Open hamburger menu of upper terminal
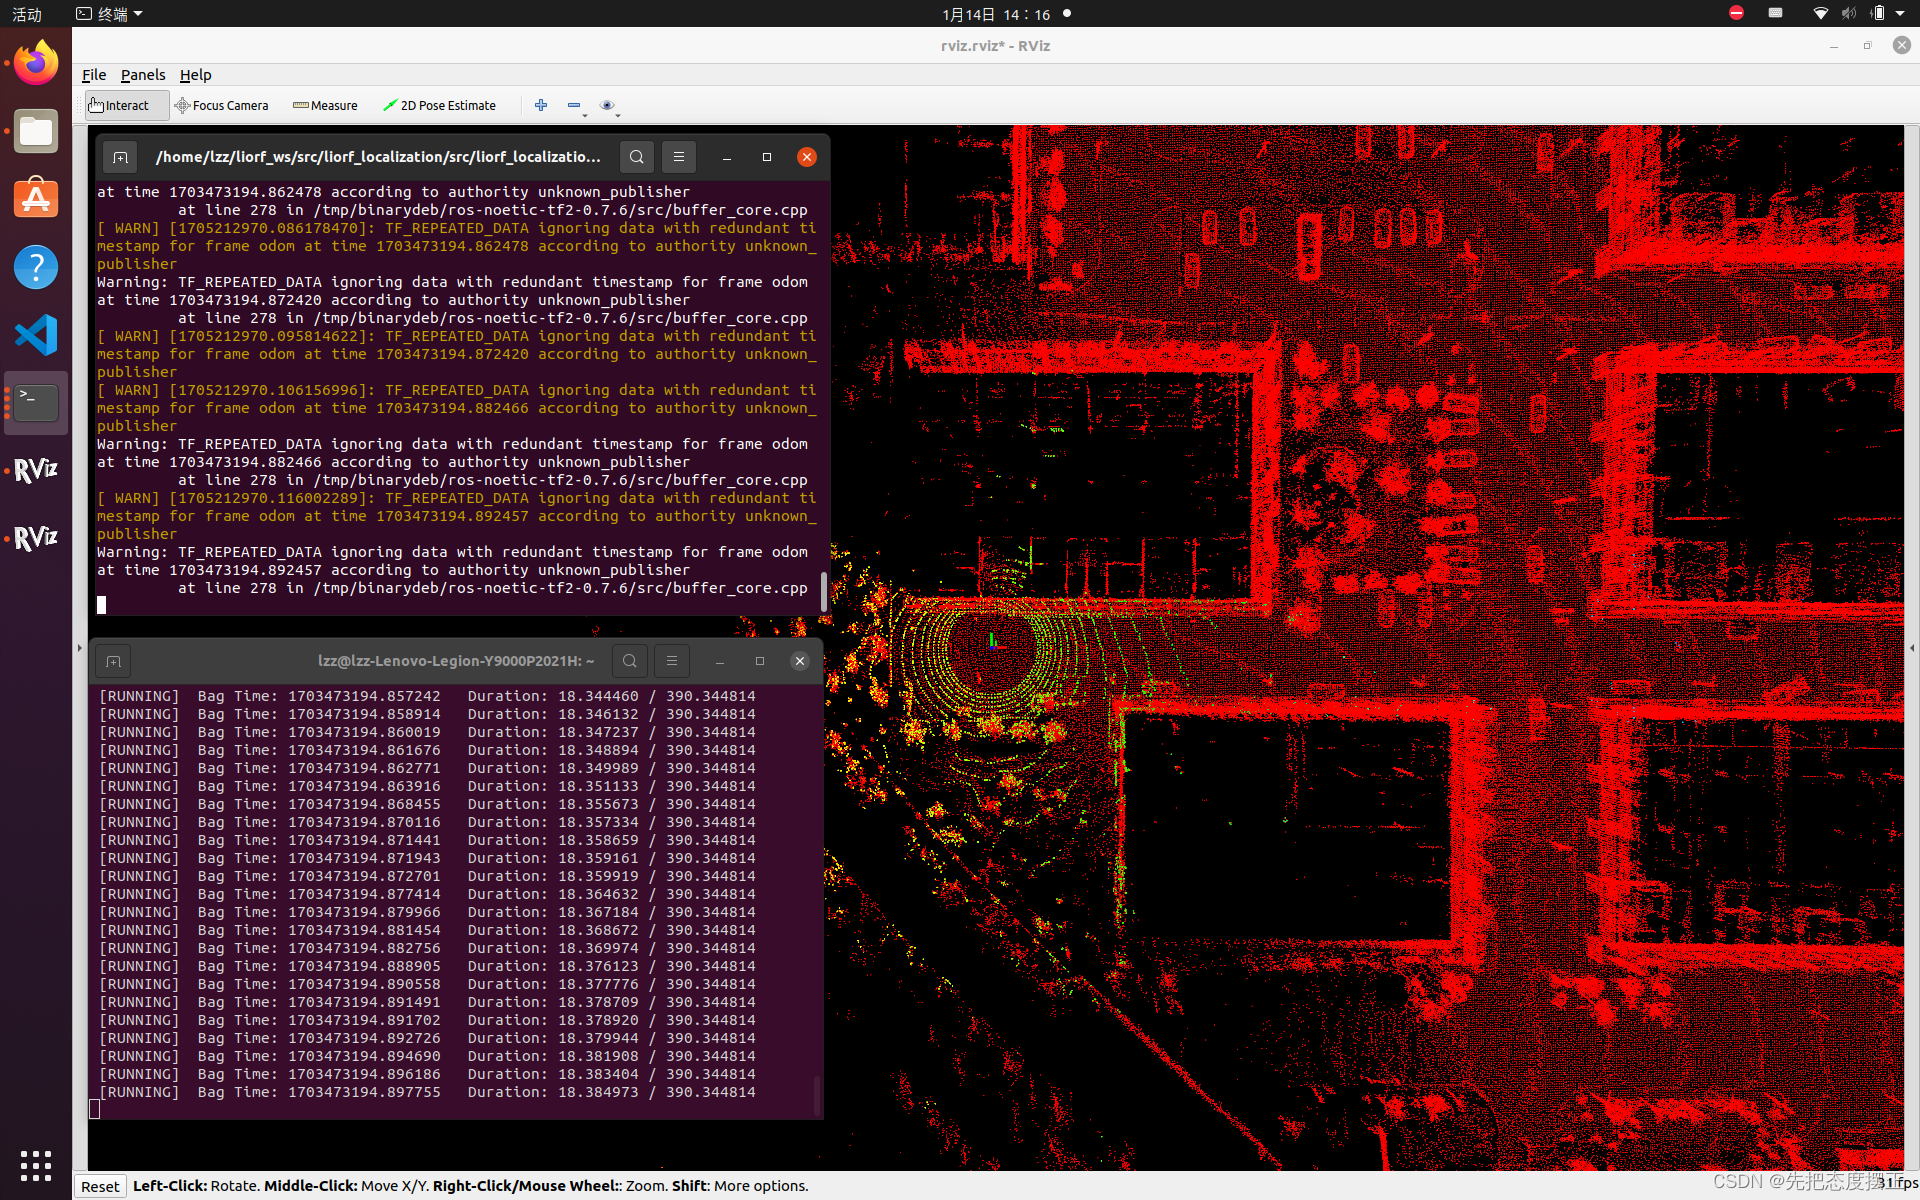This screenshot has height=1200, width=1920. [679, 157]
